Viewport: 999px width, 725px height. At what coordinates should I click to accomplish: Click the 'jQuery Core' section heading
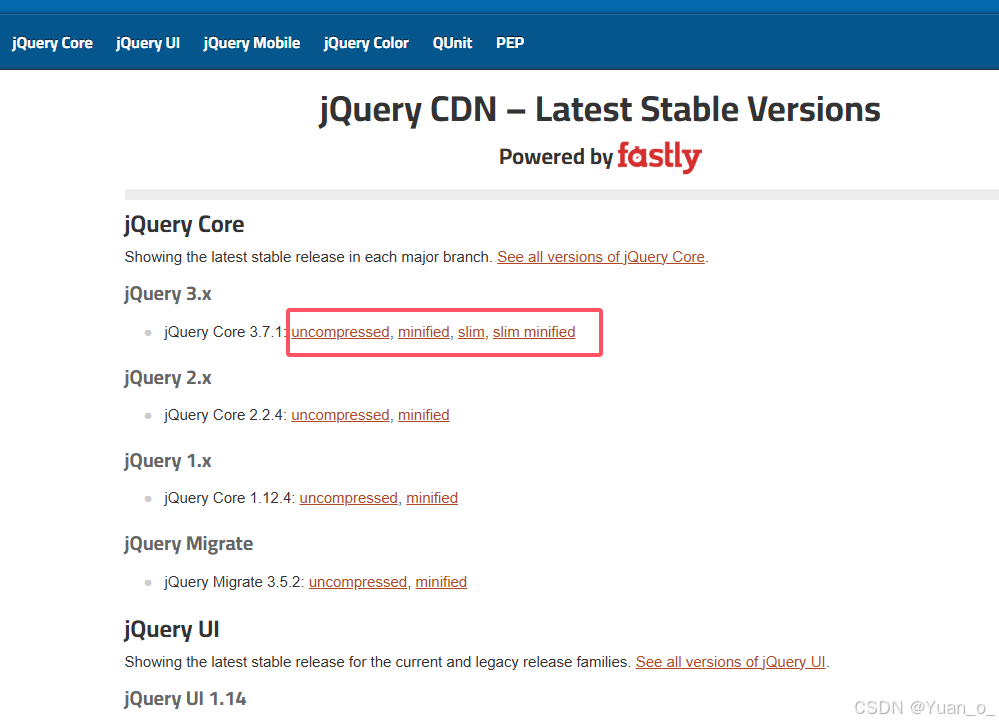(x=184, y=225)
